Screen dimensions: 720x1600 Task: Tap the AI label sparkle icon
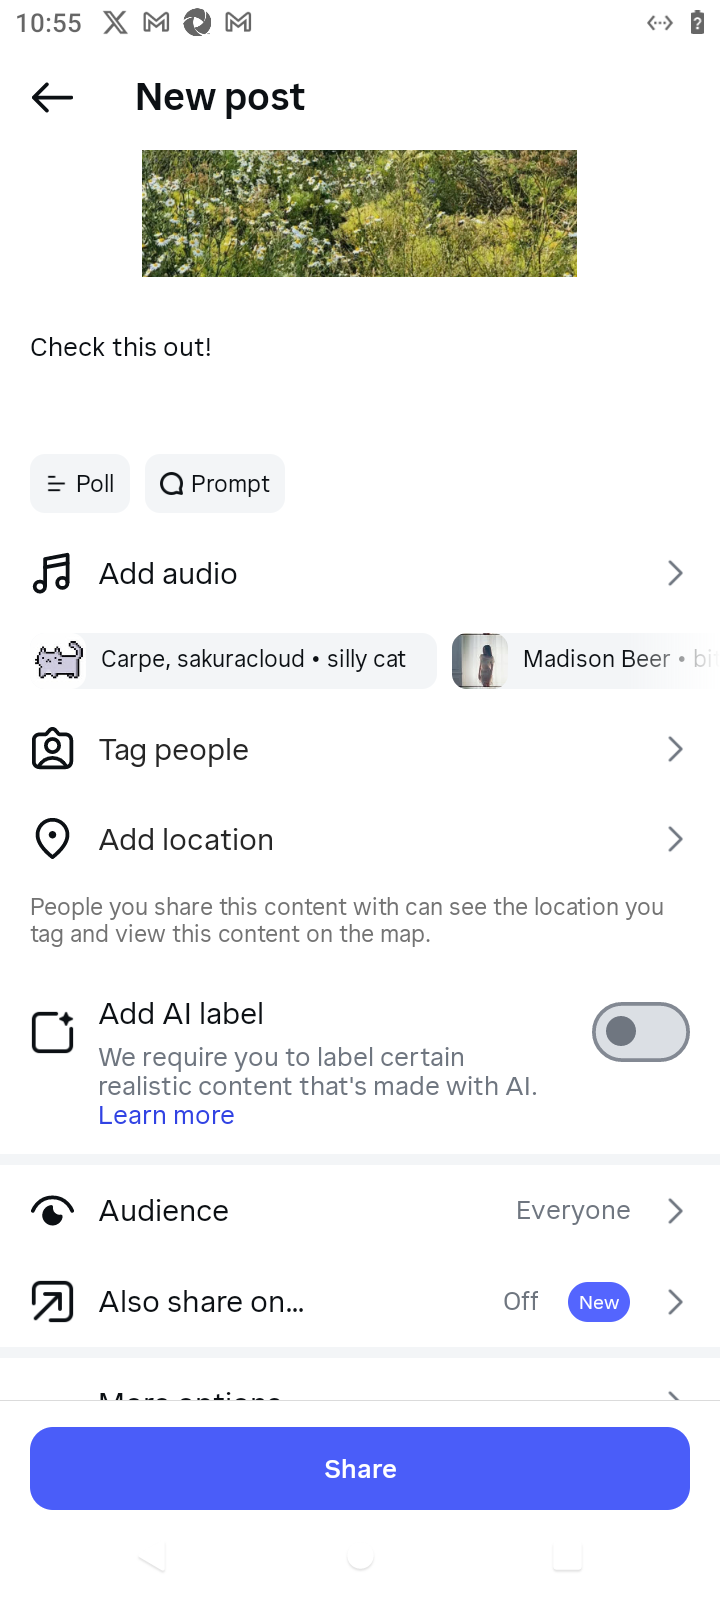pos(53,1032)
